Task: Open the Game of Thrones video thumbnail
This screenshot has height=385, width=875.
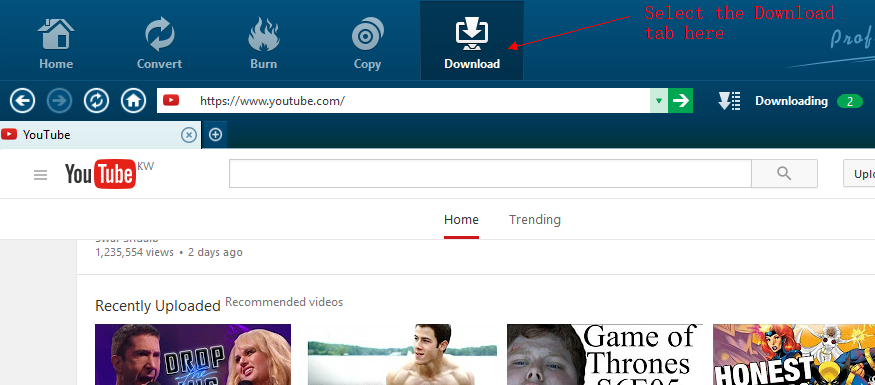Action: click(605, 355)
